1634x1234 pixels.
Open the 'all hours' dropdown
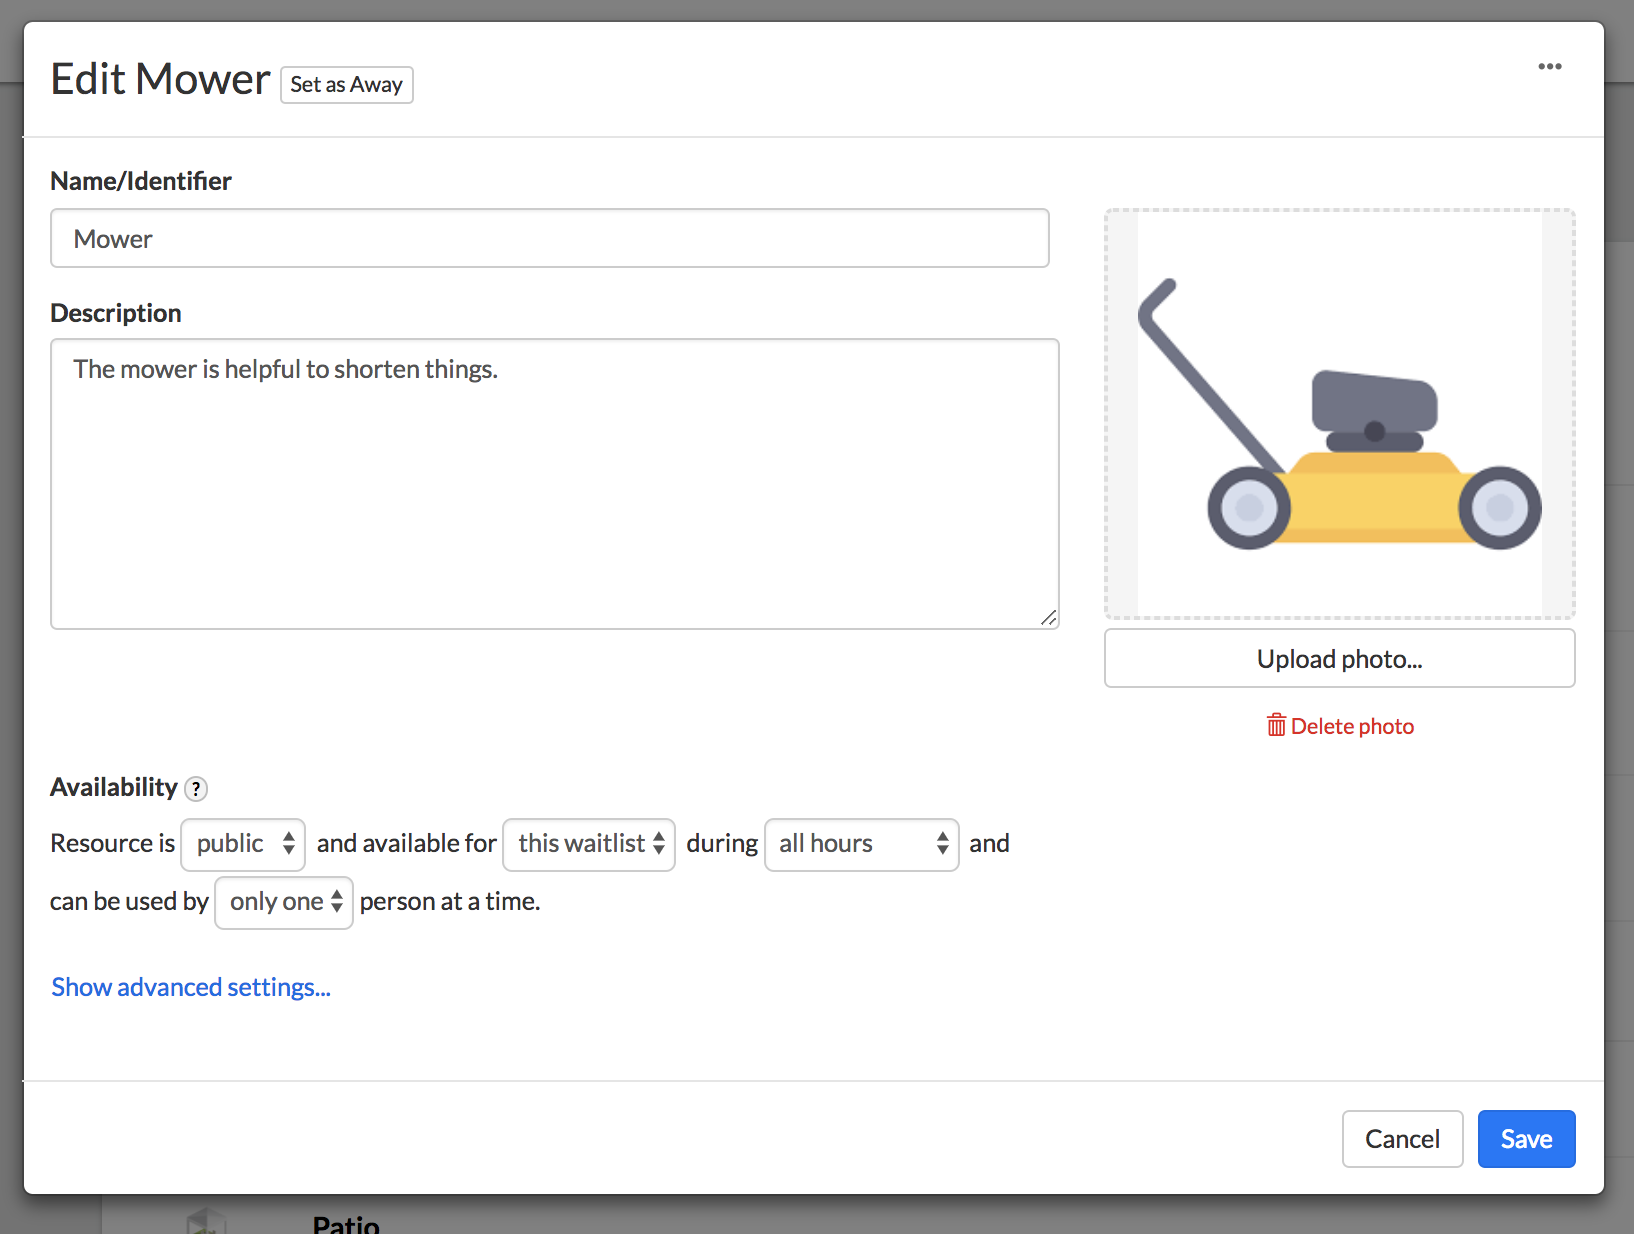pos(861,844)
